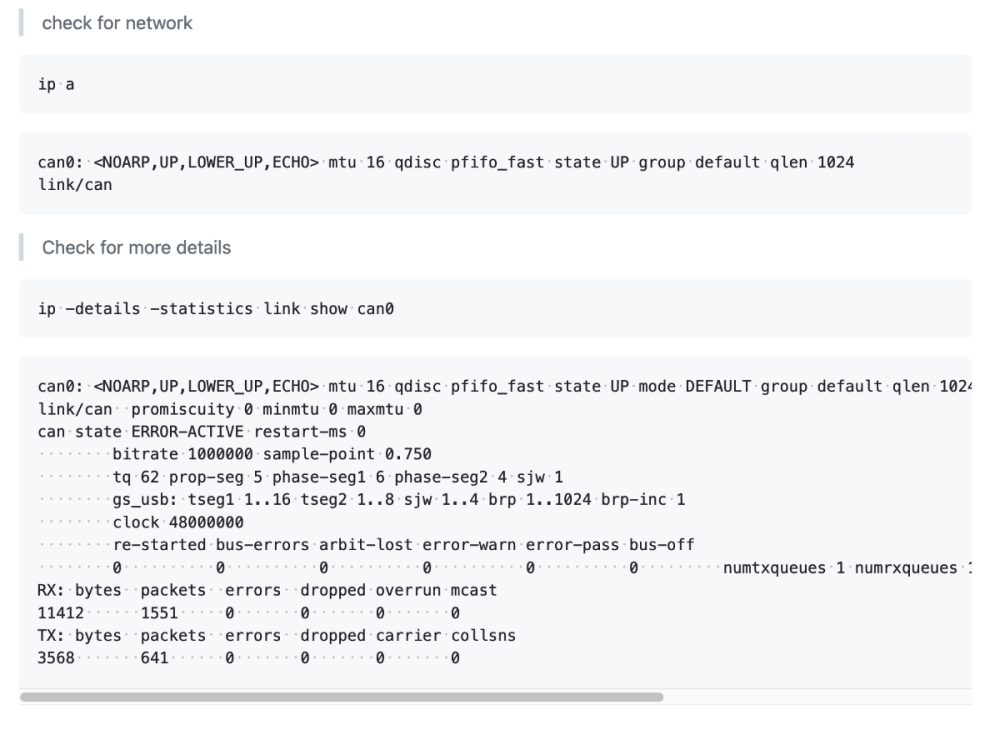Screen dimensions: 1000x750
Task: Click the horizontal scrollbar under the statistics output
Action: coord(341,697)
